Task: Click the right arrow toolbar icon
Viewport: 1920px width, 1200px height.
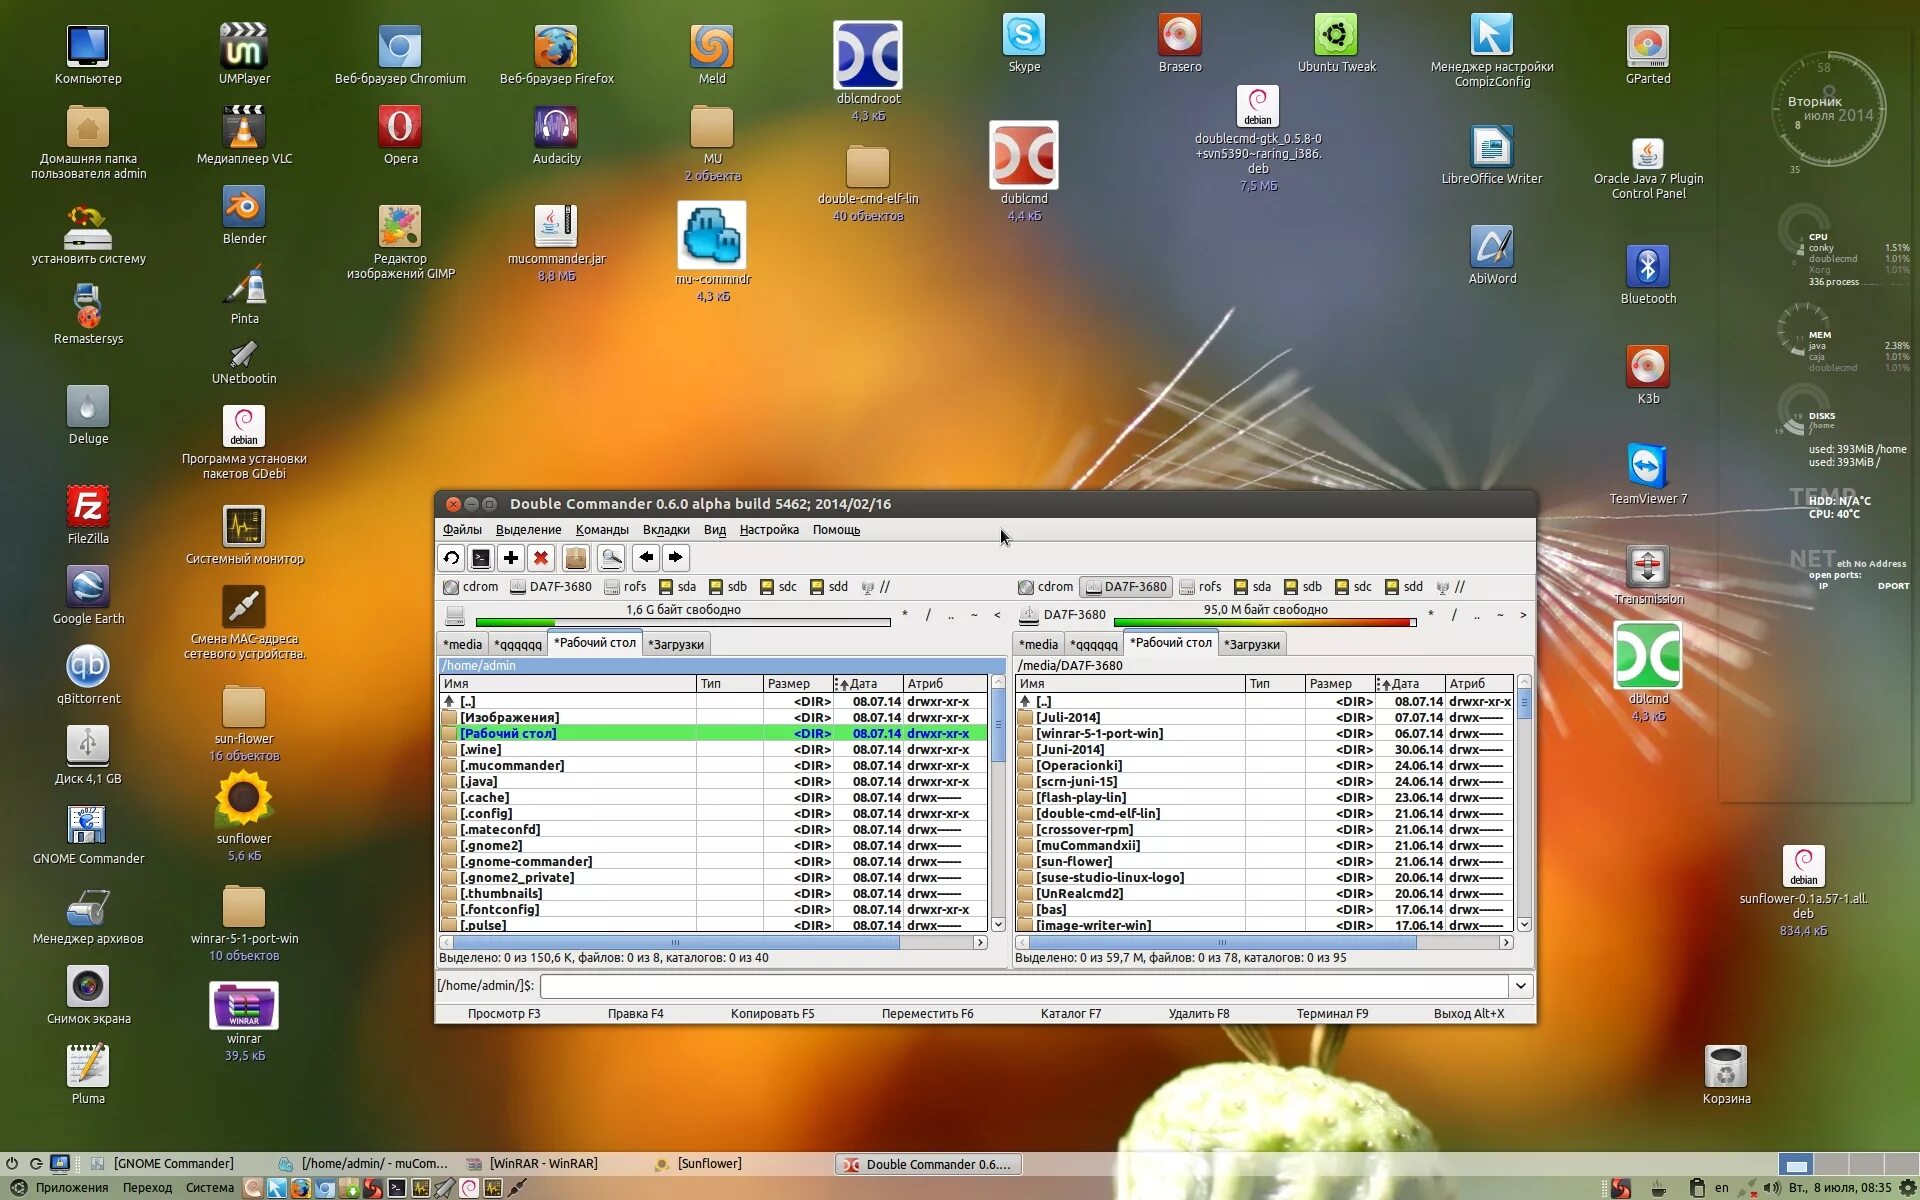Action: pos(676,558)
